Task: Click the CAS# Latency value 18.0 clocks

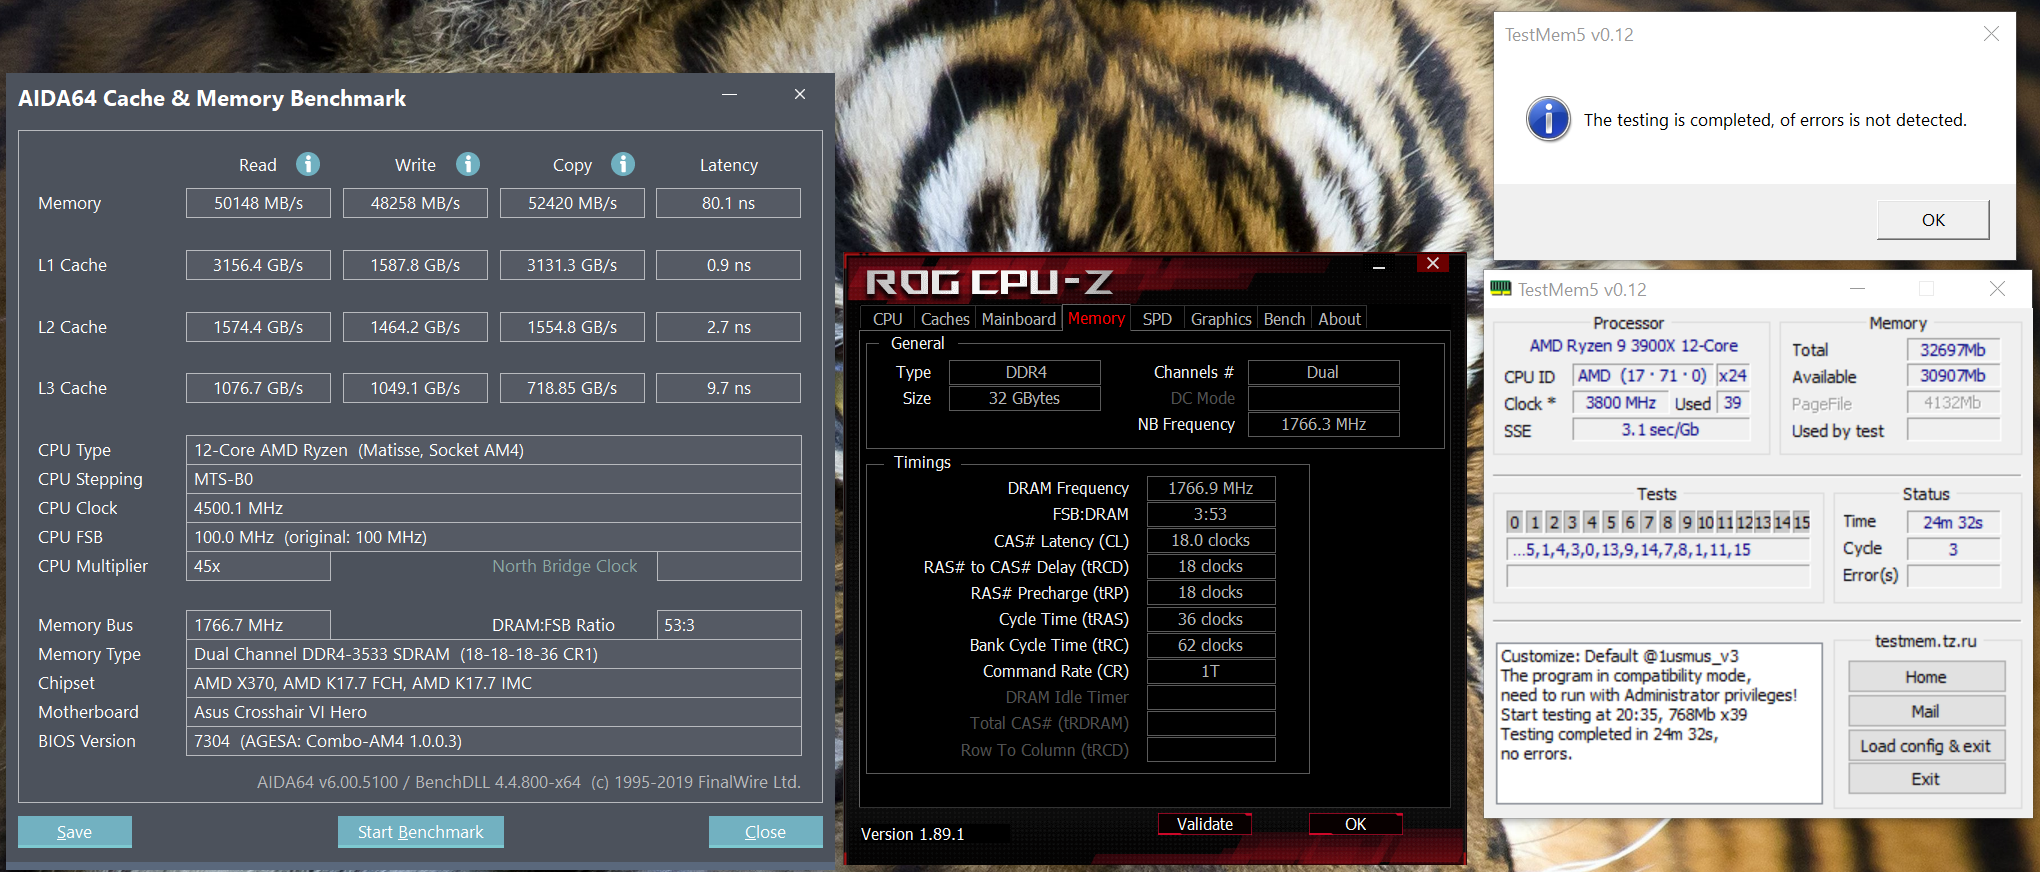Action: coord(1211,540)
